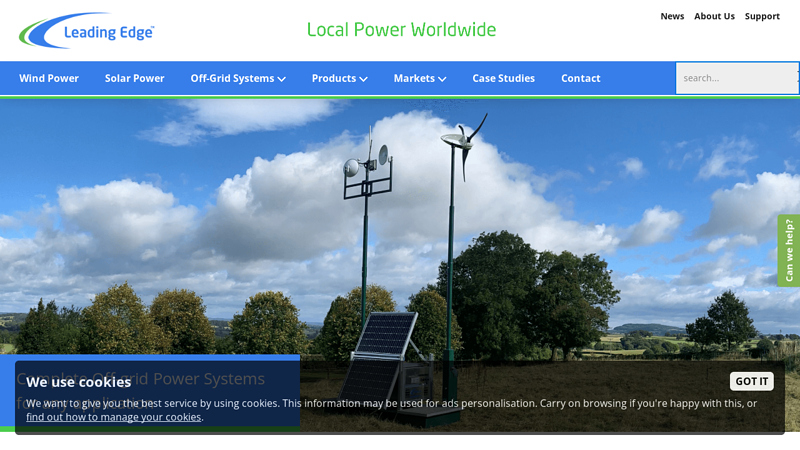The image size is (800, 450).
Task: Dismiss cookies with GOT IT button
Action: point(752,381)
